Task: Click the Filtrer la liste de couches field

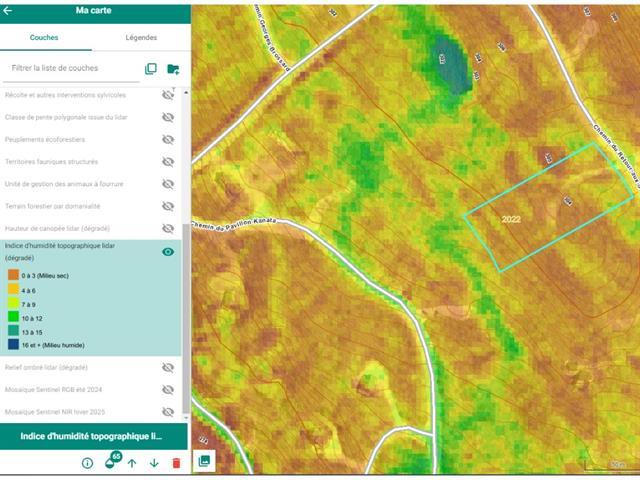Action: click(70, 69)
